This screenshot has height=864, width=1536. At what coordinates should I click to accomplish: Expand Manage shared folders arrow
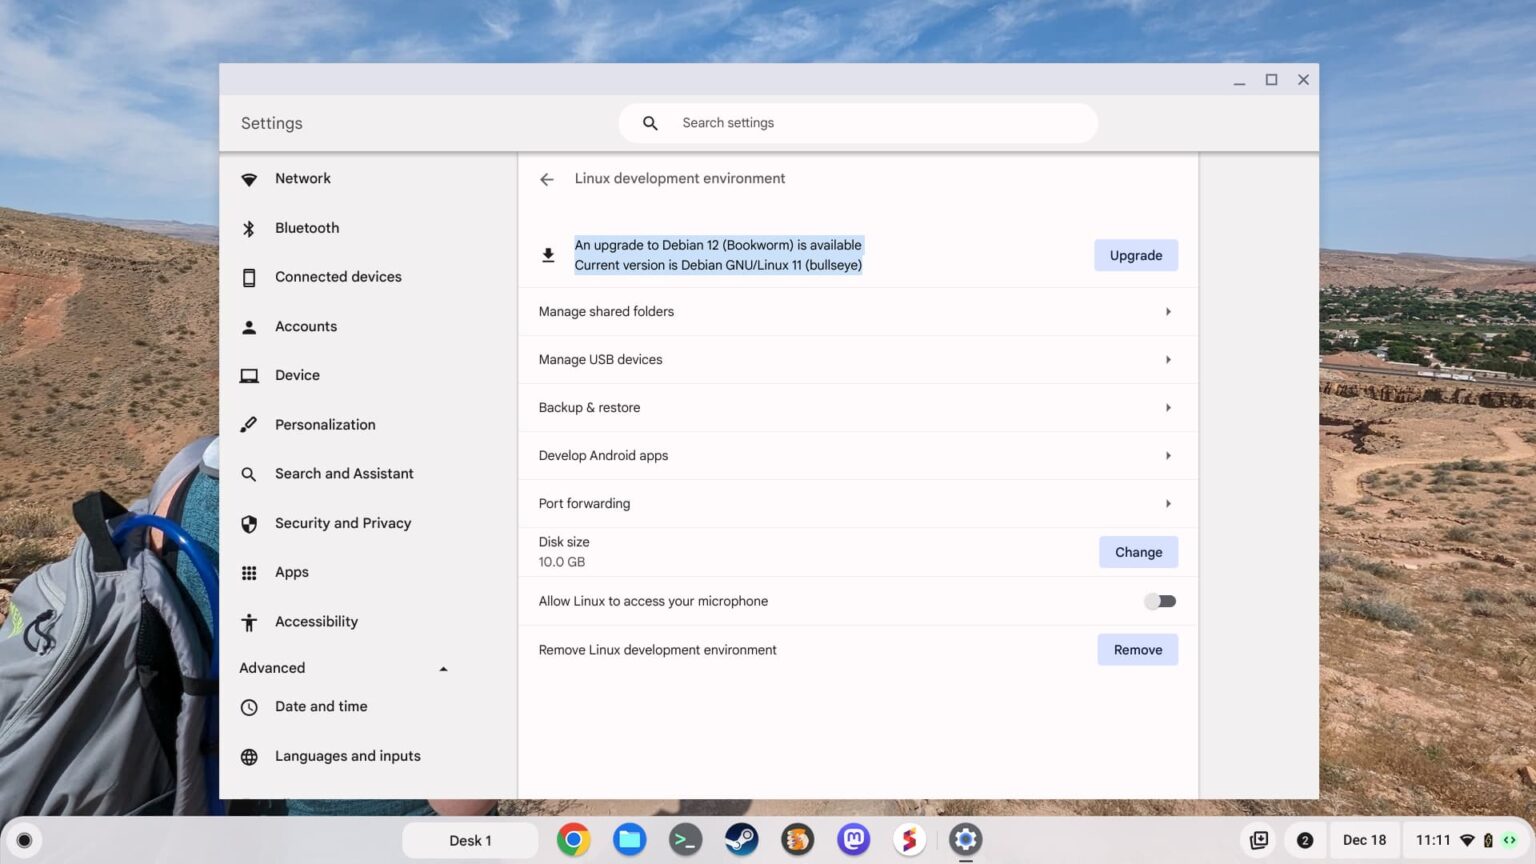point(1167,312)
